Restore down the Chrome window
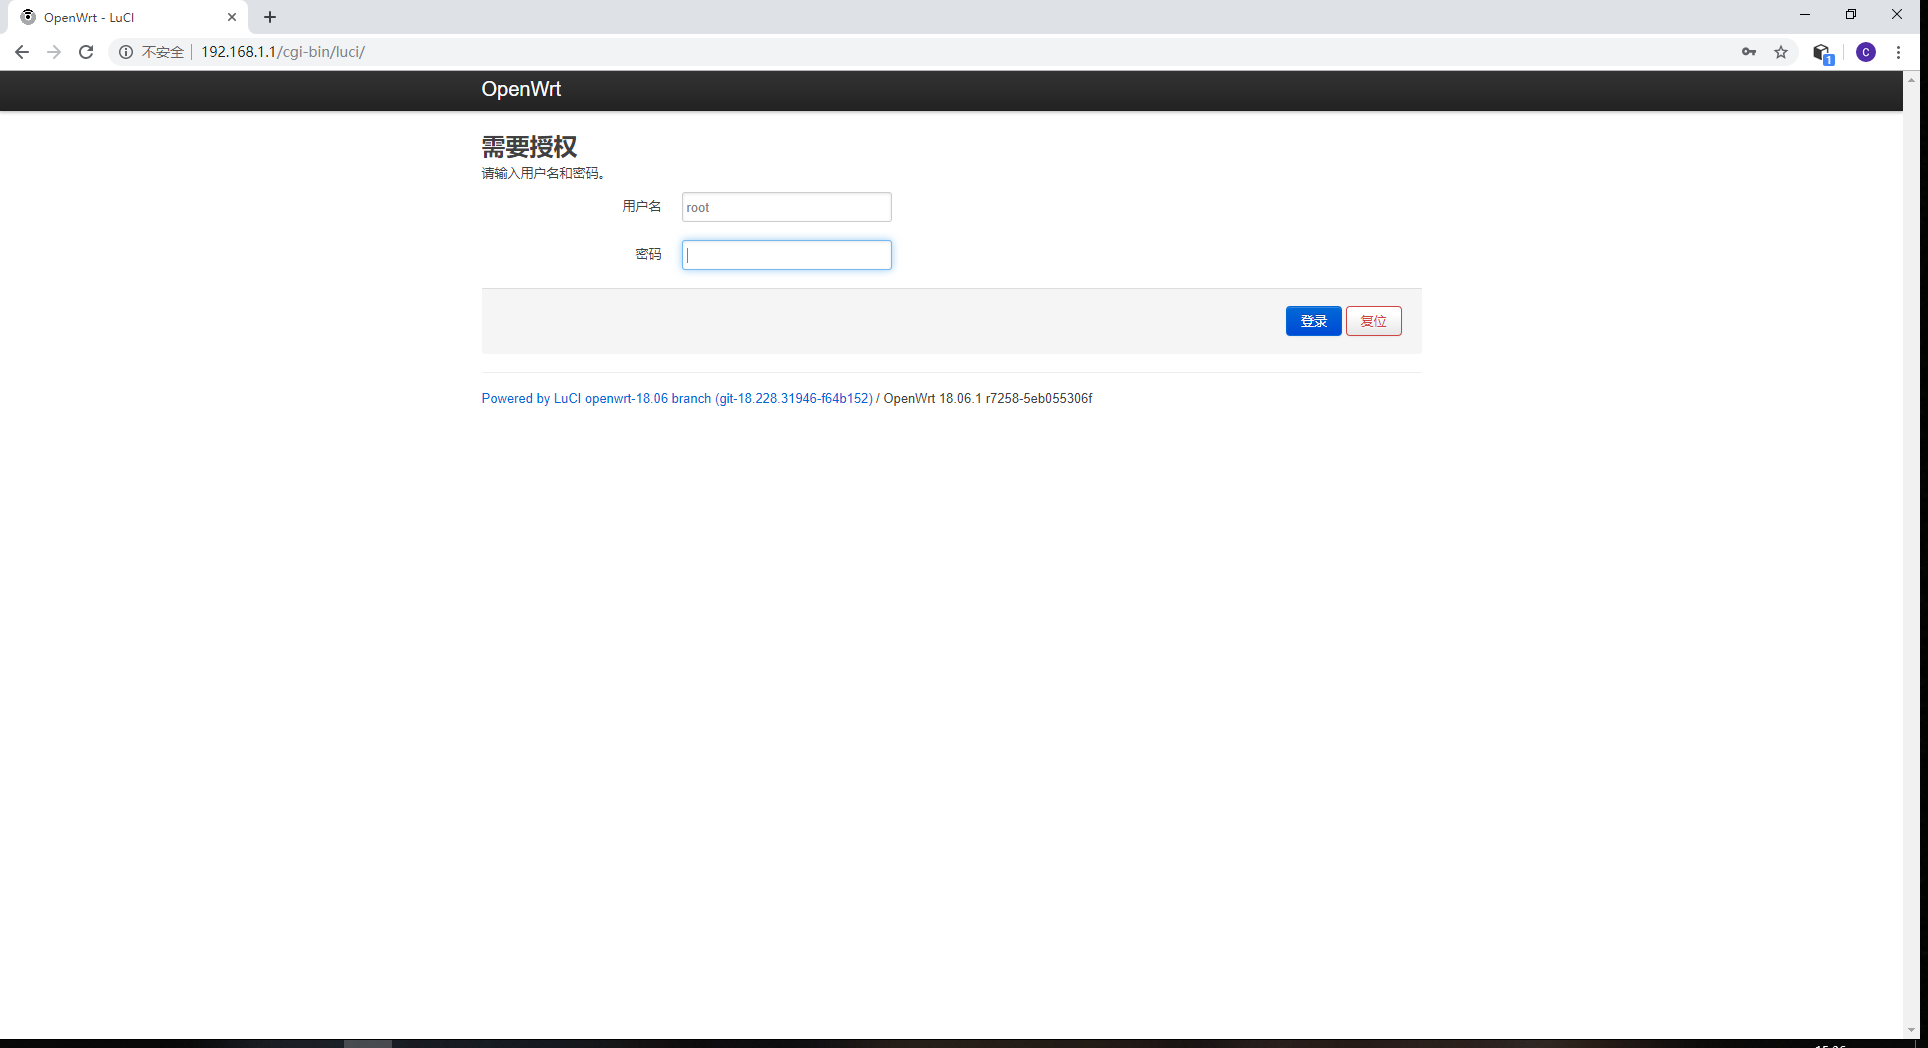Image resolution: width=1928 pixels, height=1048 pixels. tap(1851, 14)
